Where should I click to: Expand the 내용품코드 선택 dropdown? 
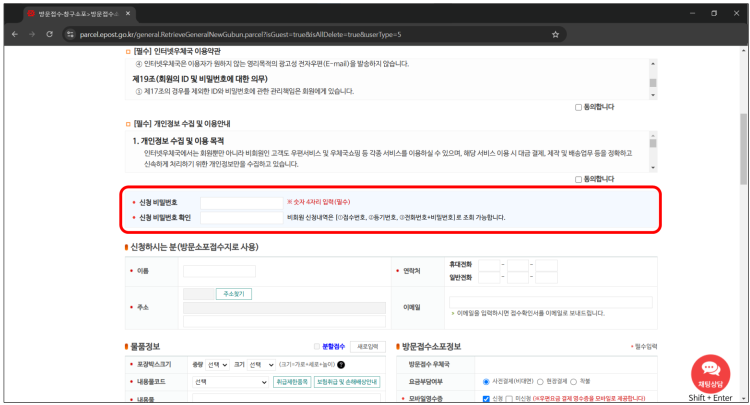coord(230,382)
